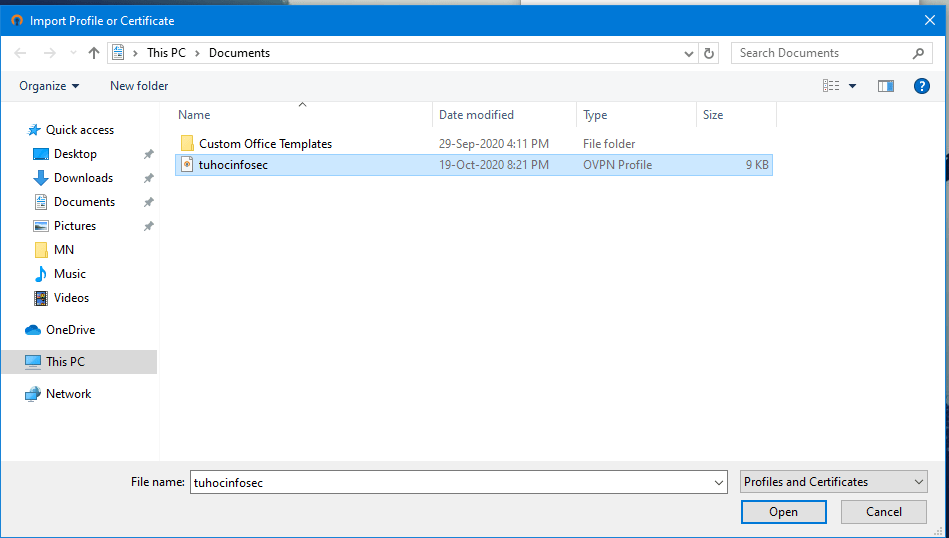Sort files by Date modified column
The width and height of the screenshot is (949, 538).
pyautogui.click(x=476, y=115)
